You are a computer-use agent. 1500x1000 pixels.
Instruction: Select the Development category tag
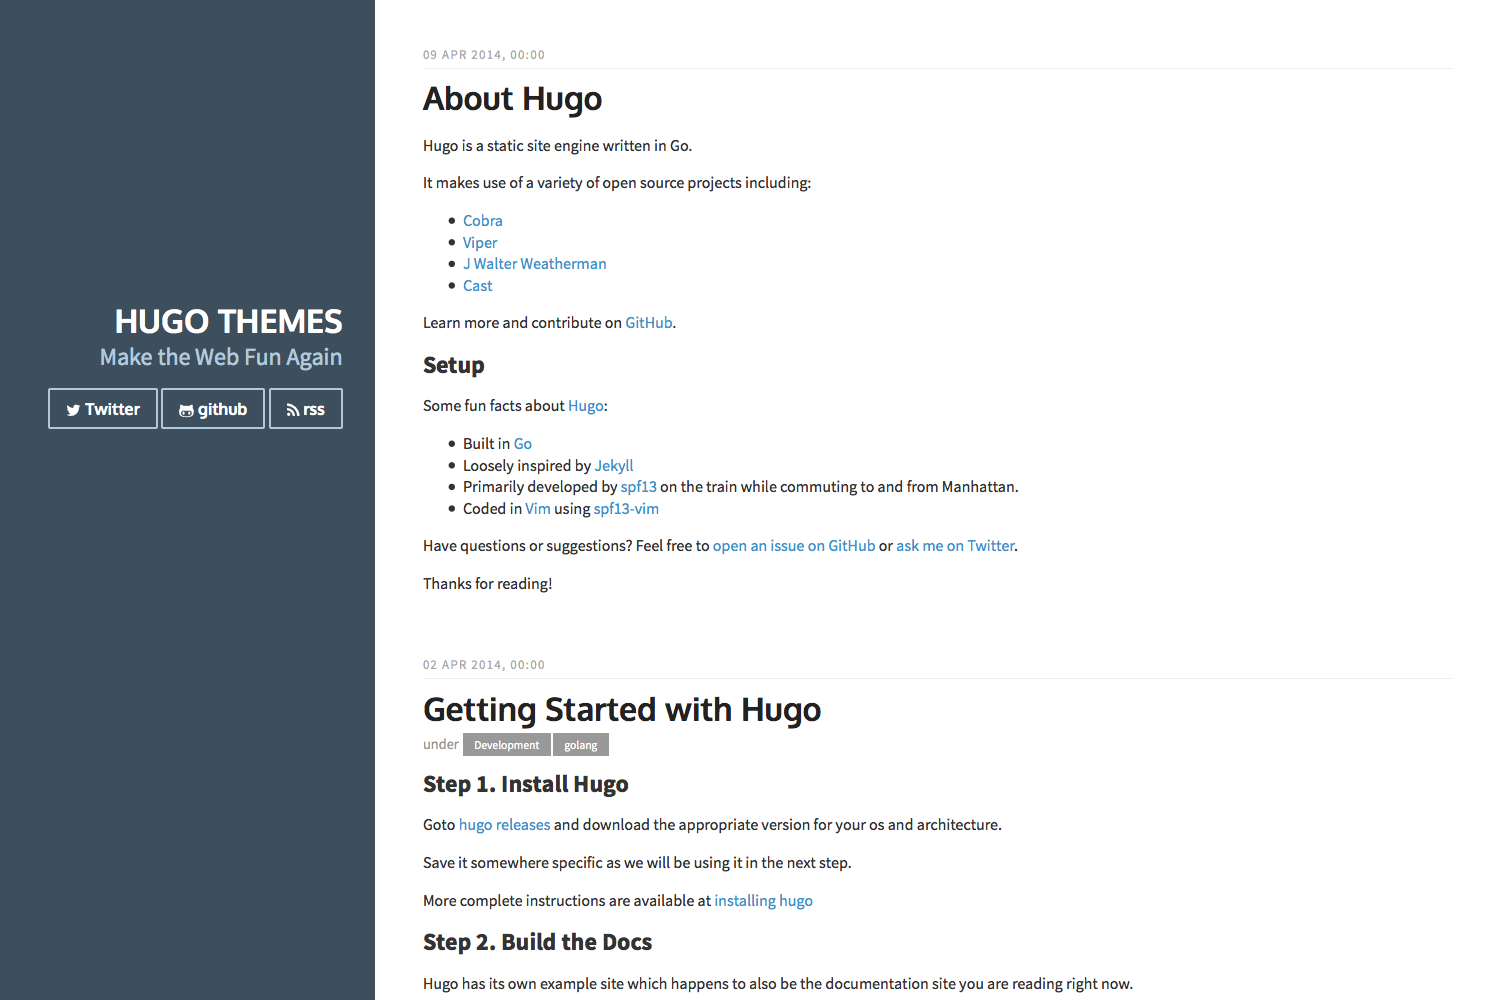click(506, 745)
